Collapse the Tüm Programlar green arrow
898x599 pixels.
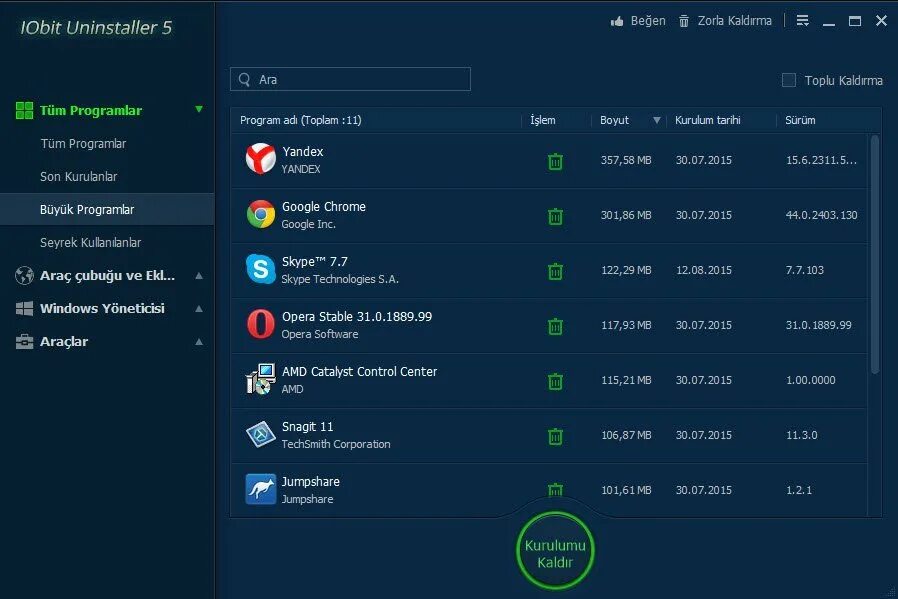click(x=199, y=109)
